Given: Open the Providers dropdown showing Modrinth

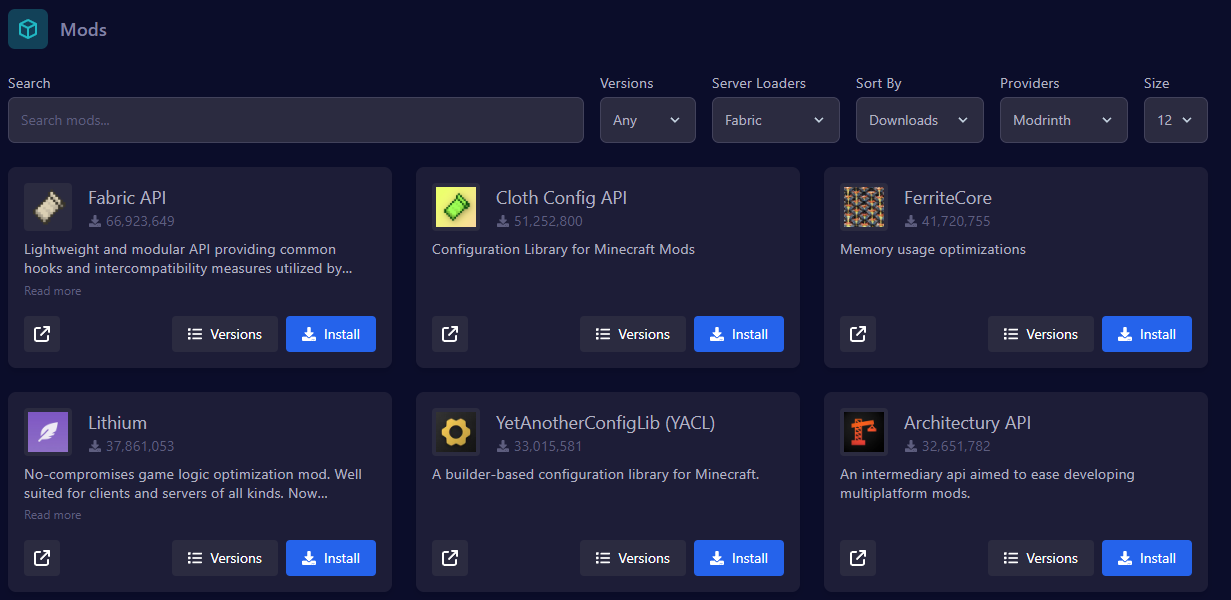Looking at the screenshot, I should click(x=1064, y=120).
